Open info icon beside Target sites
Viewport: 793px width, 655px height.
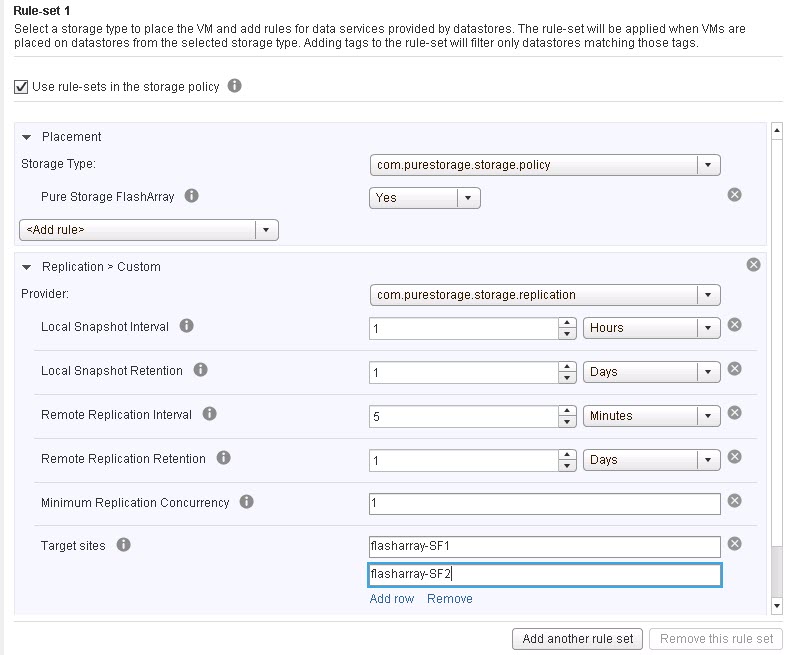click(x=123, y=545)
